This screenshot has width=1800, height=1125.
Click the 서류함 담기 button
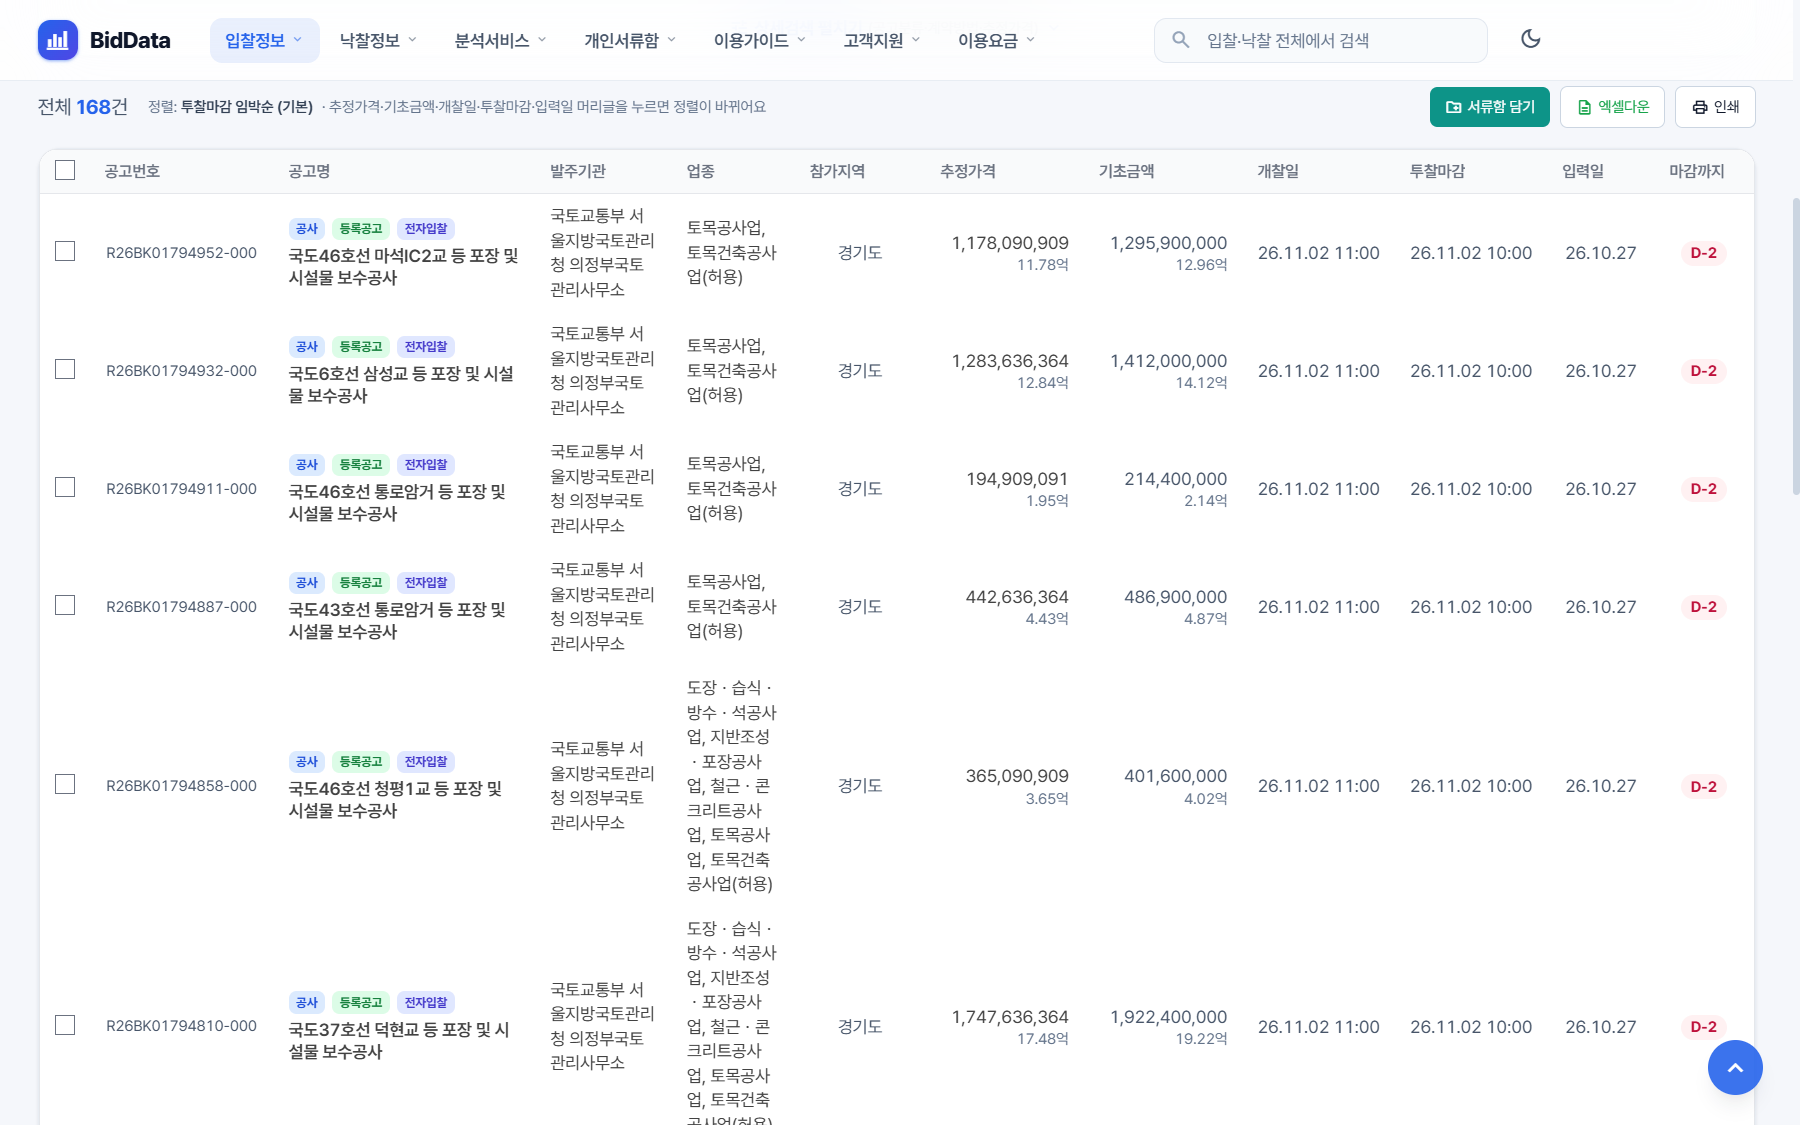(x=1489, y=107)
